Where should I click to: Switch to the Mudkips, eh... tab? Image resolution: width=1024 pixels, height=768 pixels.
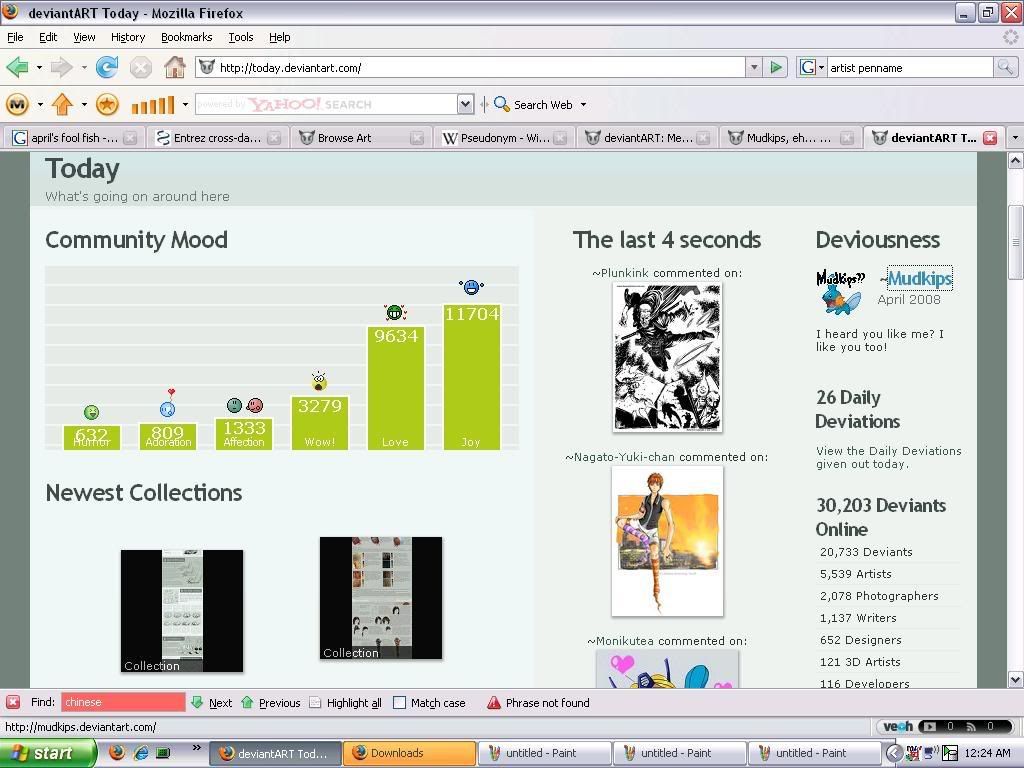pyautogui.click(x=790, y=138)
